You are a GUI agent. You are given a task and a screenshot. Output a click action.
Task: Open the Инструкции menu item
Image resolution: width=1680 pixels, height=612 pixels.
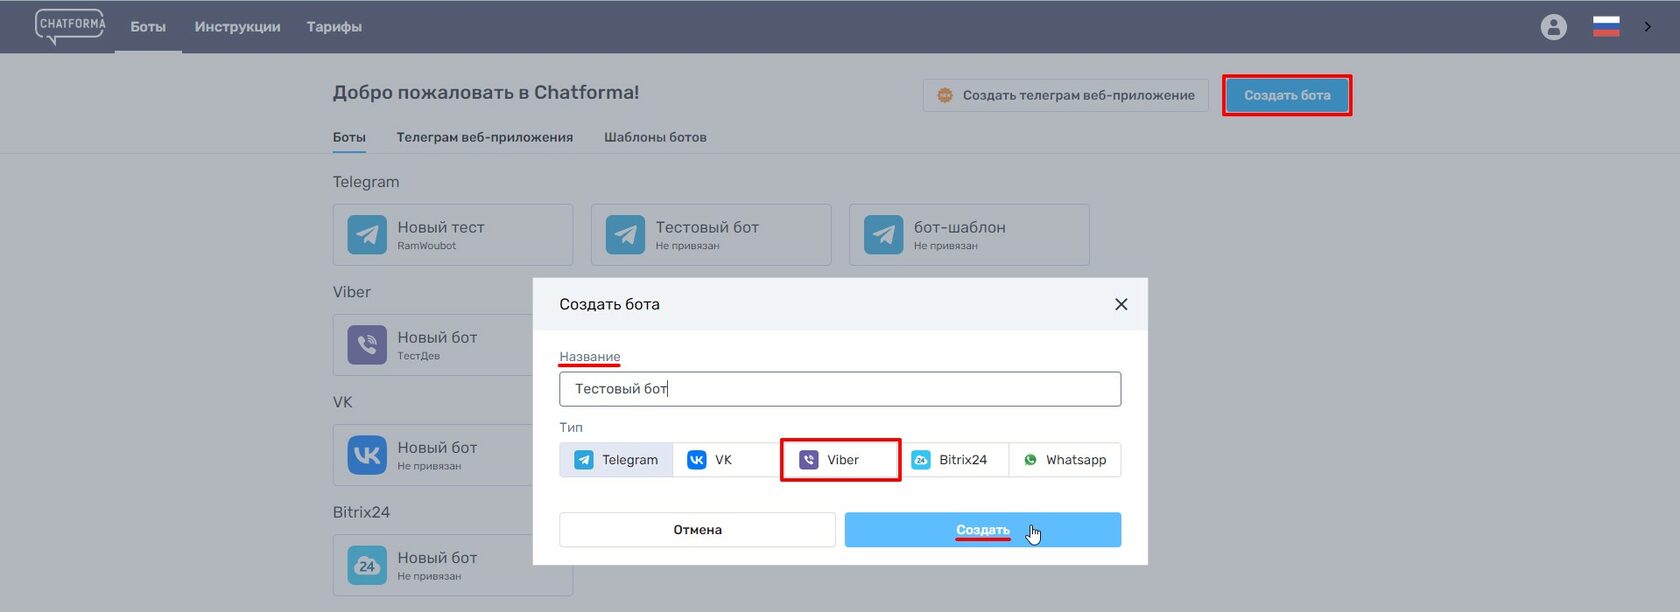pyautogui.click(x=237, y=27)
